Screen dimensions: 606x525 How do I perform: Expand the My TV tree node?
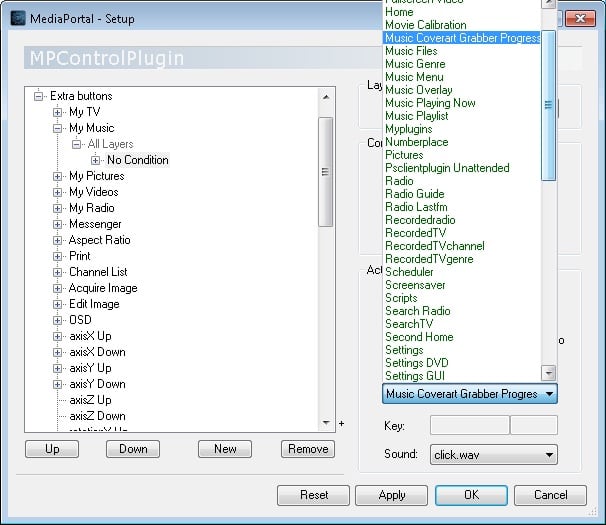[x=58, y=112]
